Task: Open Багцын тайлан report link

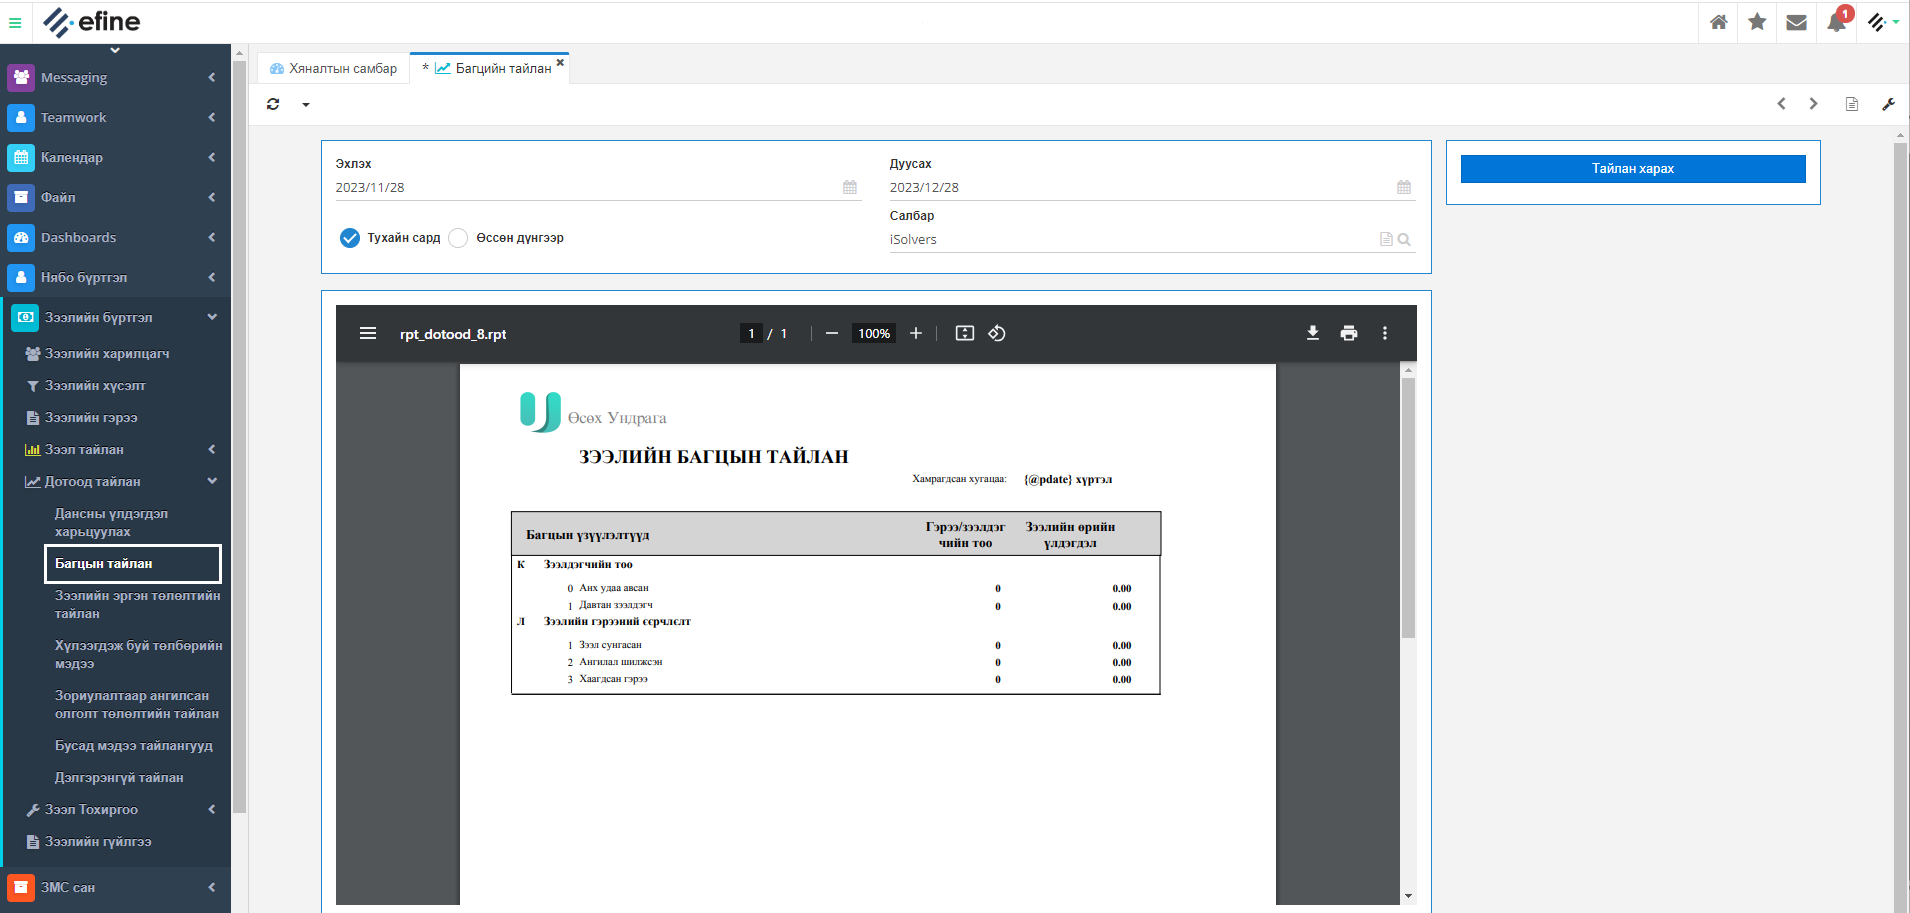Action: (x=133, y=564)
